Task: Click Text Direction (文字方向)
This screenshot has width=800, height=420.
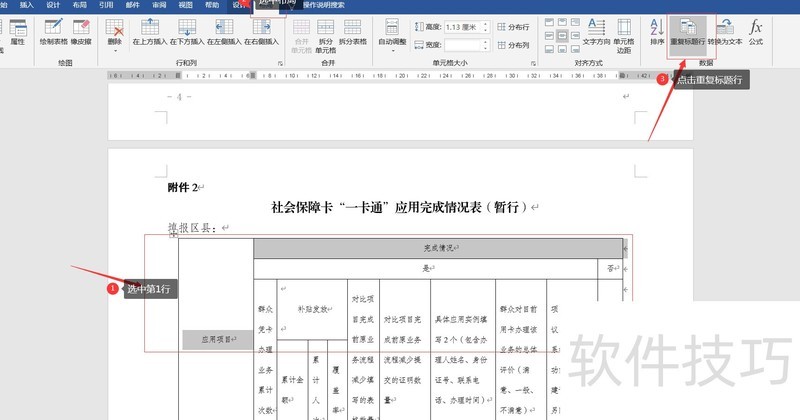Action: coord(596,32)
